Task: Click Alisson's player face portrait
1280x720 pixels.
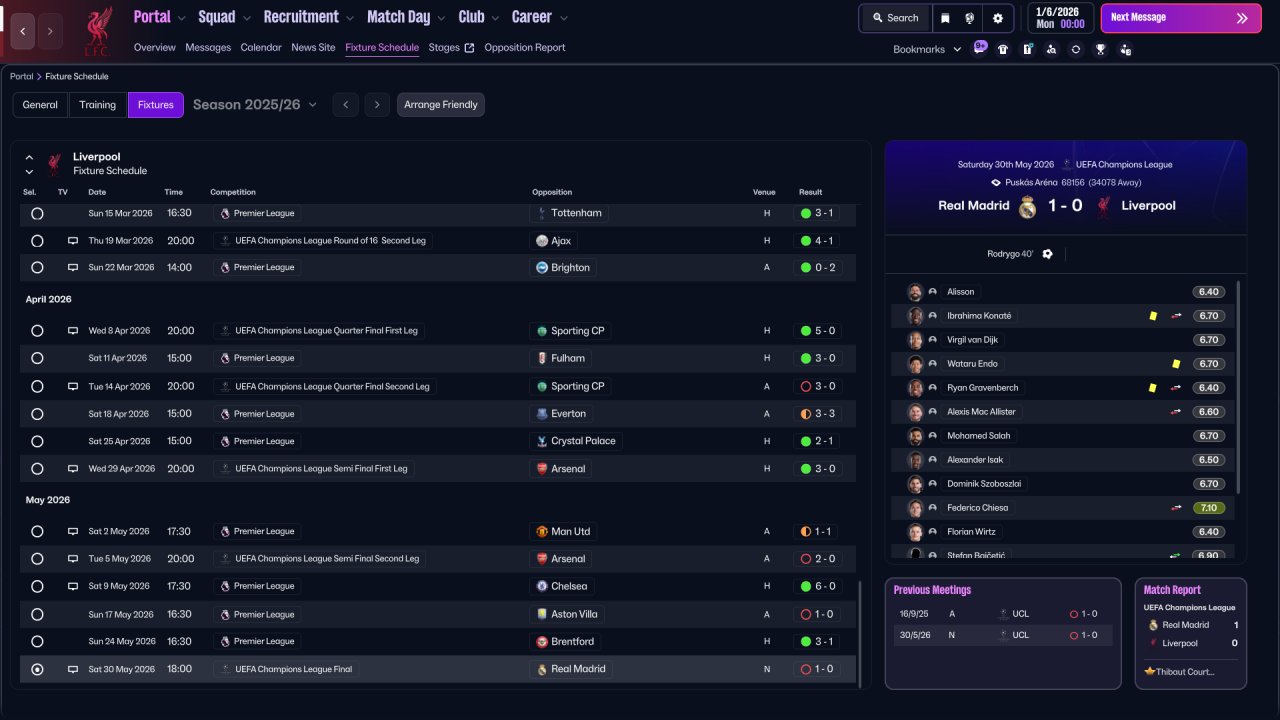Action: (914, 292)
